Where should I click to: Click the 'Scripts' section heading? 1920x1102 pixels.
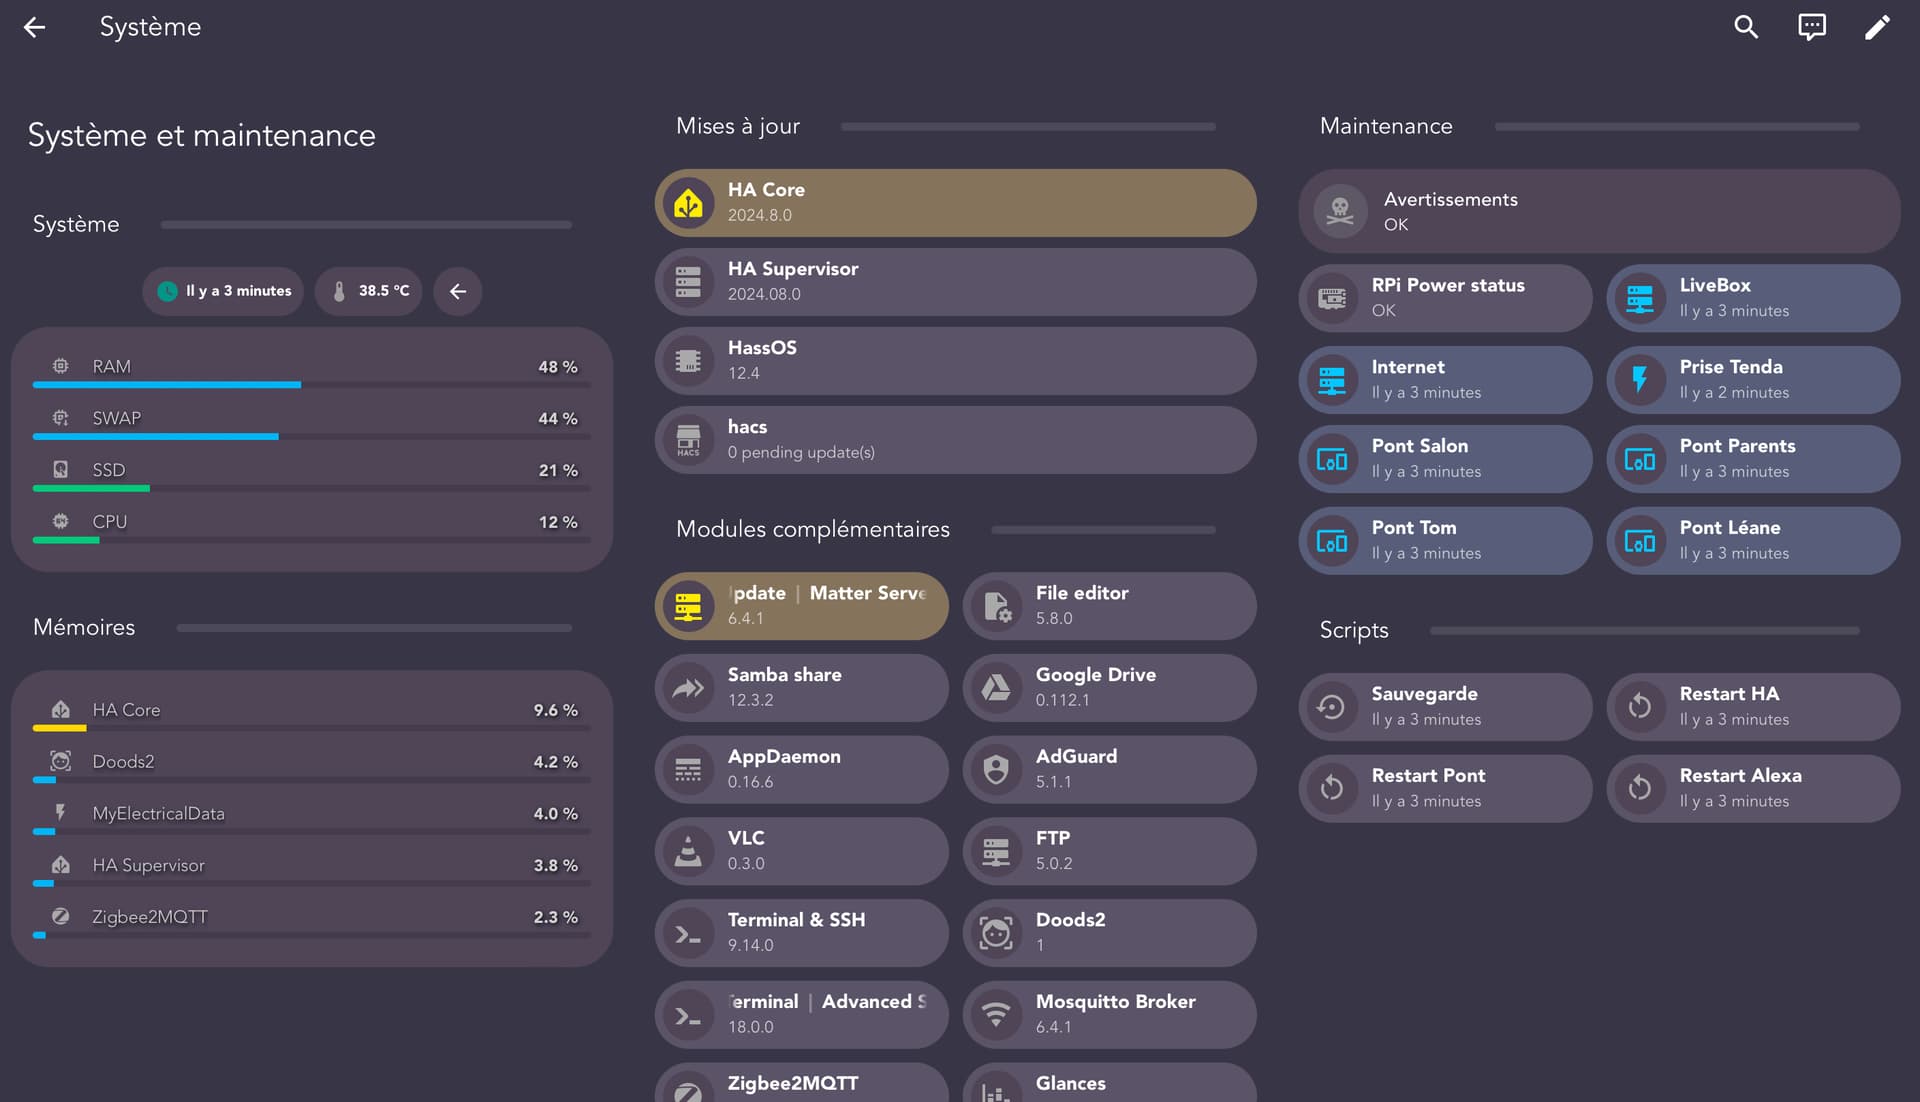tap(1354, 630)
